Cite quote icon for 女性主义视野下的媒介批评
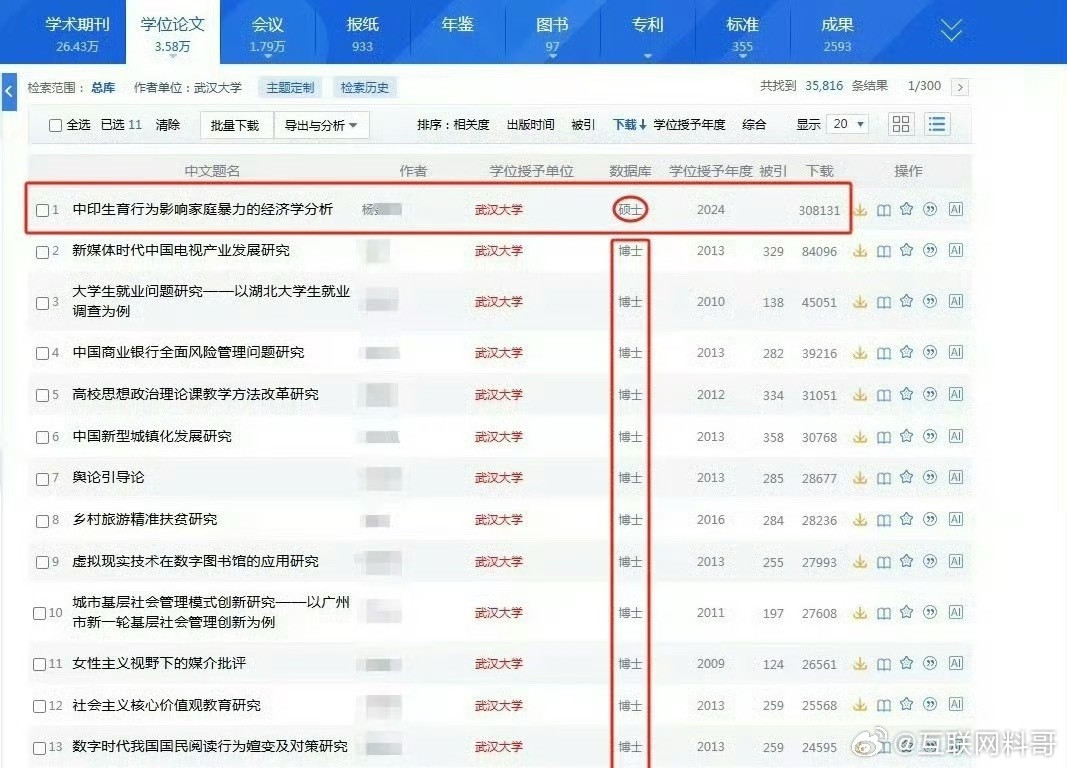 pos(930,663)
